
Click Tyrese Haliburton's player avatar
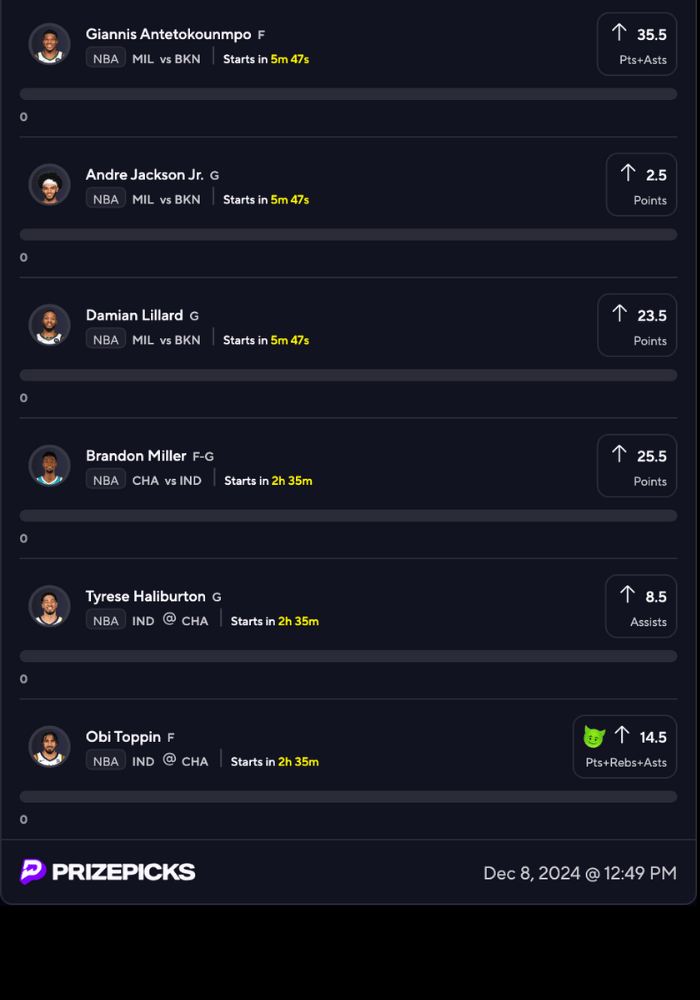coord(50,606)
